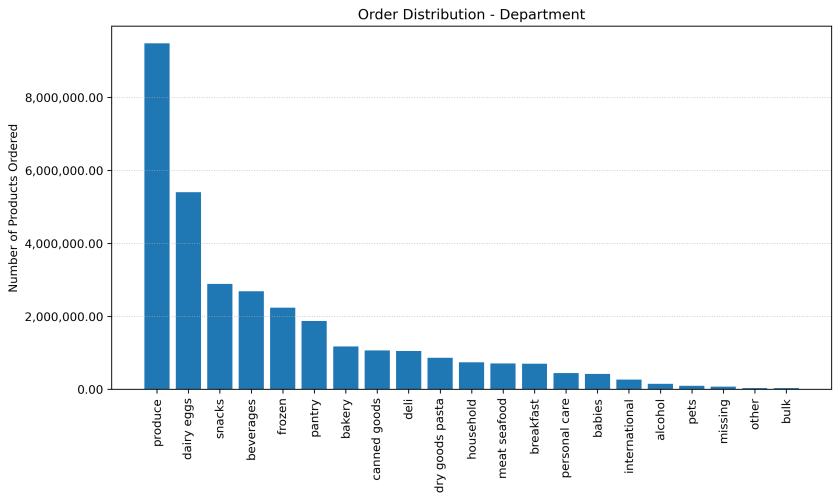Click the chart title Order Distribution - Department

coord(471,14)
